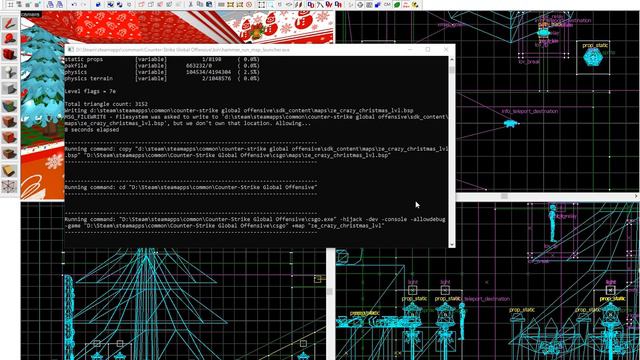
Task: Click the magnifier auto-selection toolbar icon
Action: click(271, 5)
